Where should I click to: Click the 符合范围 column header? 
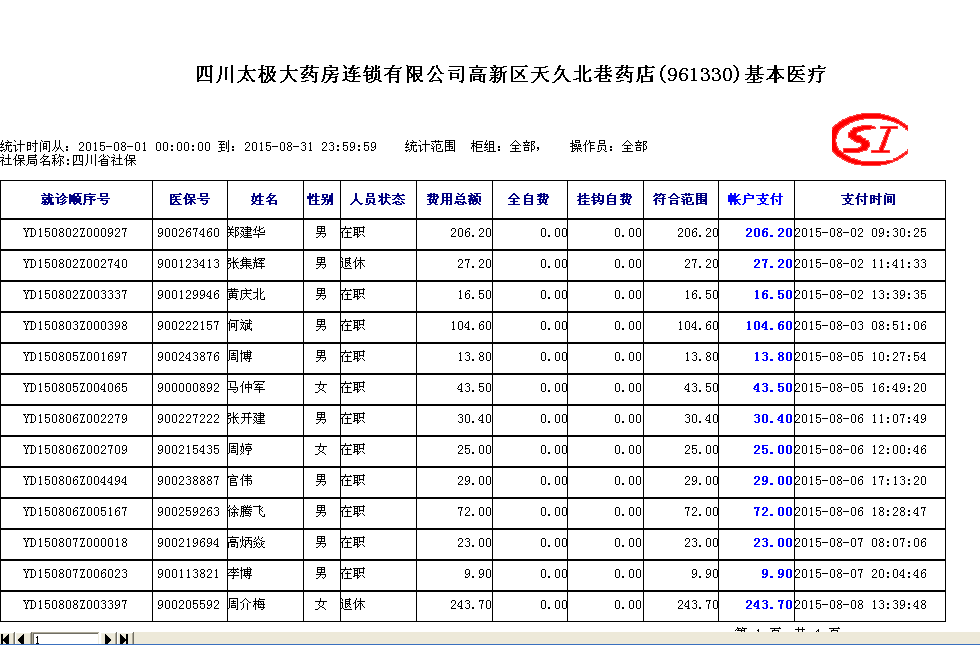[x=681, y=199]
